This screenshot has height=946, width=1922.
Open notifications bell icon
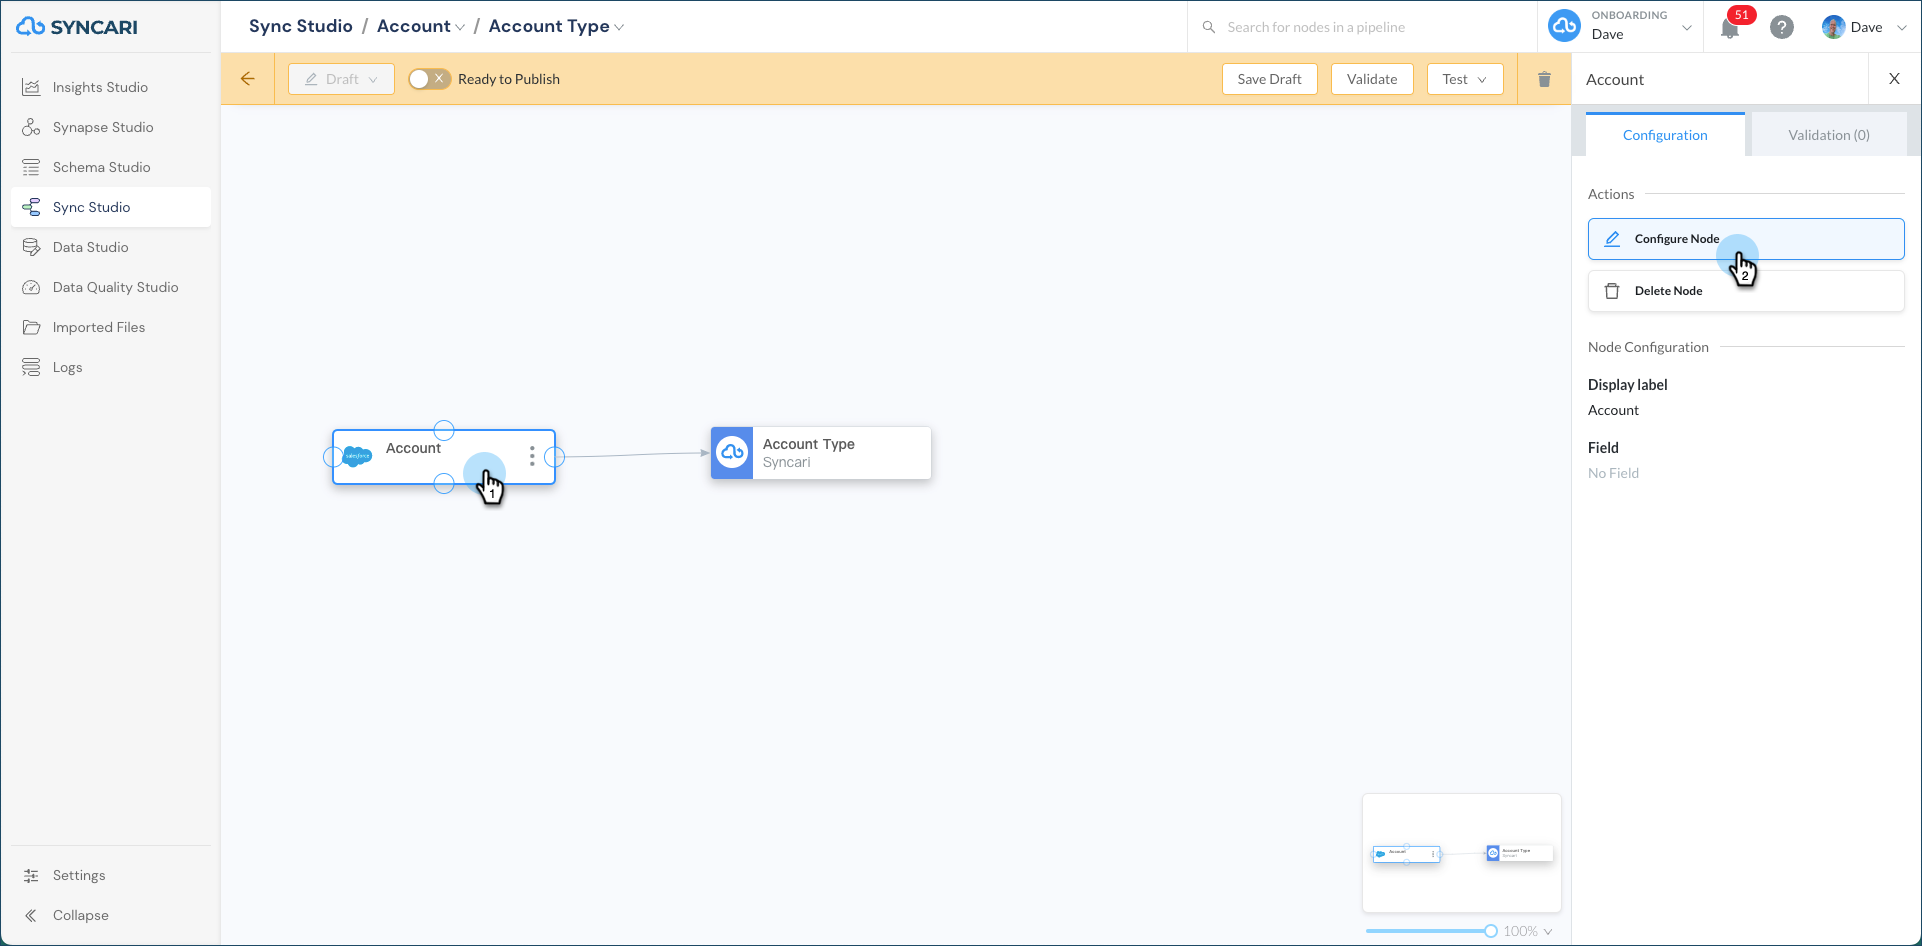tap(1730, 28)
